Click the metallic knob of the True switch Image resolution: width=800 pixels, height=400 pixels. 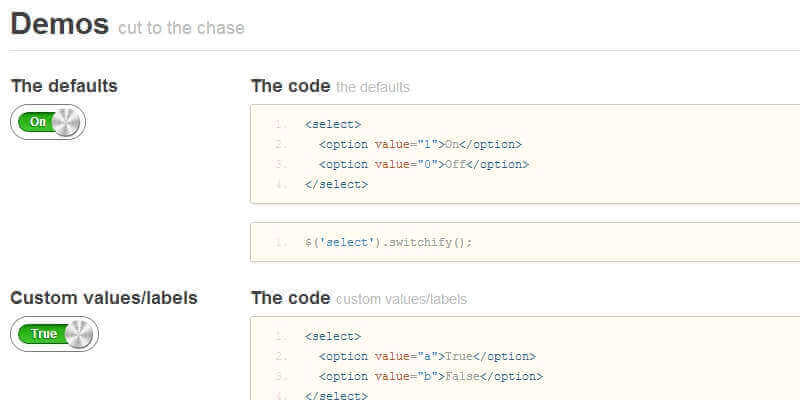coord(80,334)
